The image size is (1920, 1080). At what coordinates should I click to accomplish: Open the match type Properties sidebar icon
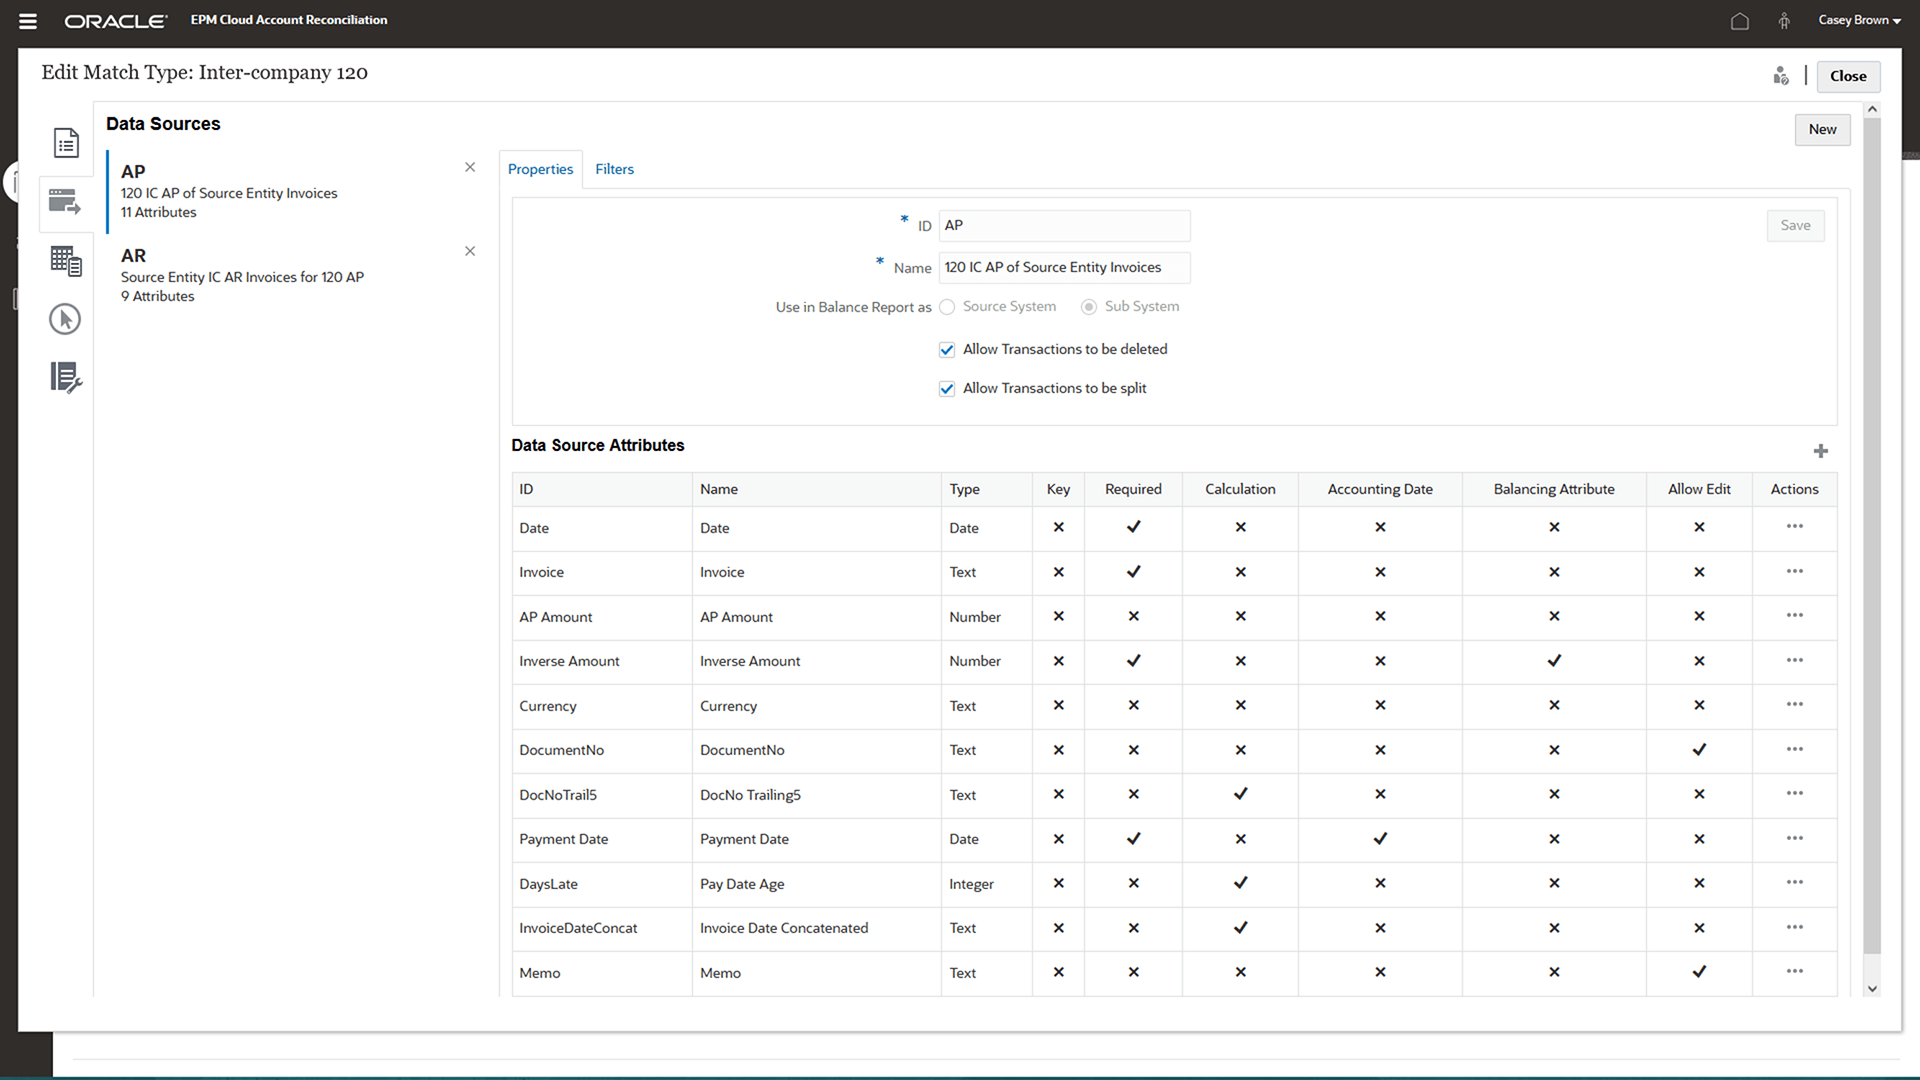[66, 143]
